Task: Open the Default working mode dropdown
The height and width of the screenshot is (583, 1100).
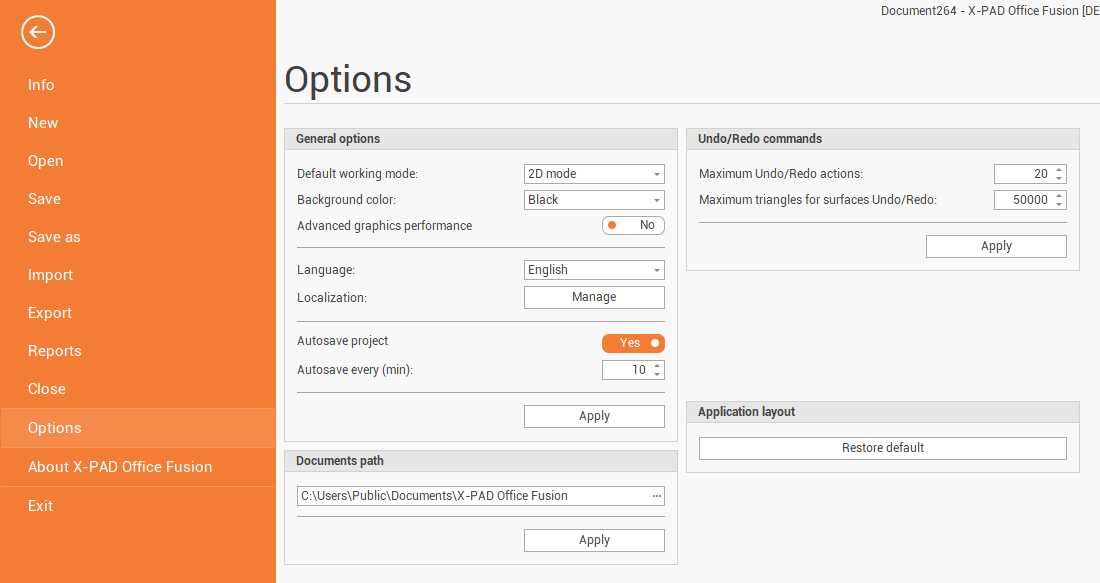Action: [x=594, y=174]
